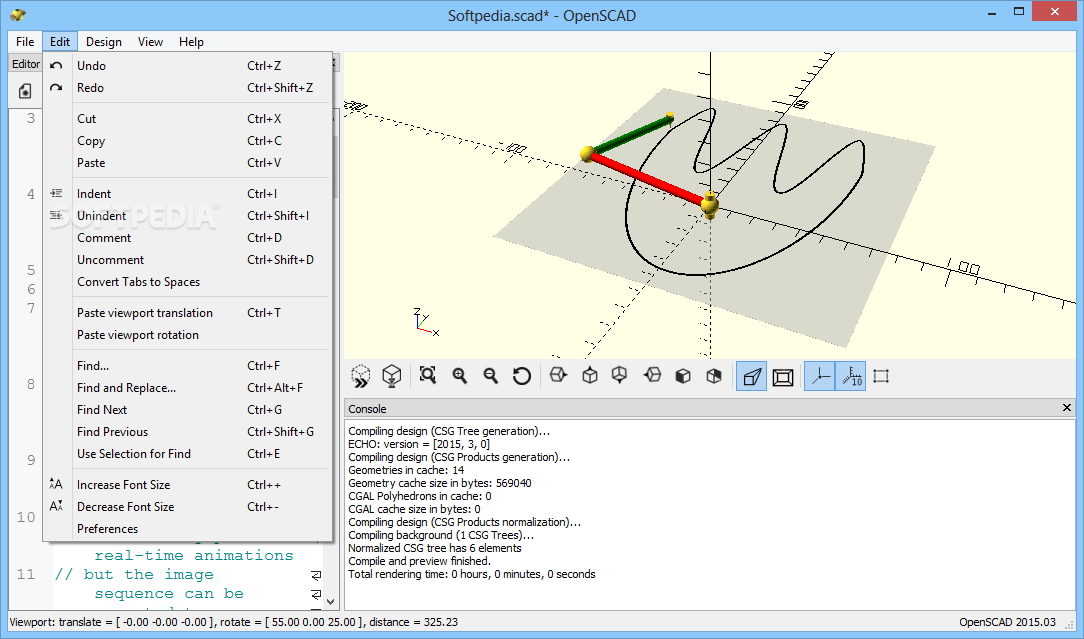Click the 'OpenSCAD 2015.03' status bar label
1084x639 pixels.
tap(1007, 622)
